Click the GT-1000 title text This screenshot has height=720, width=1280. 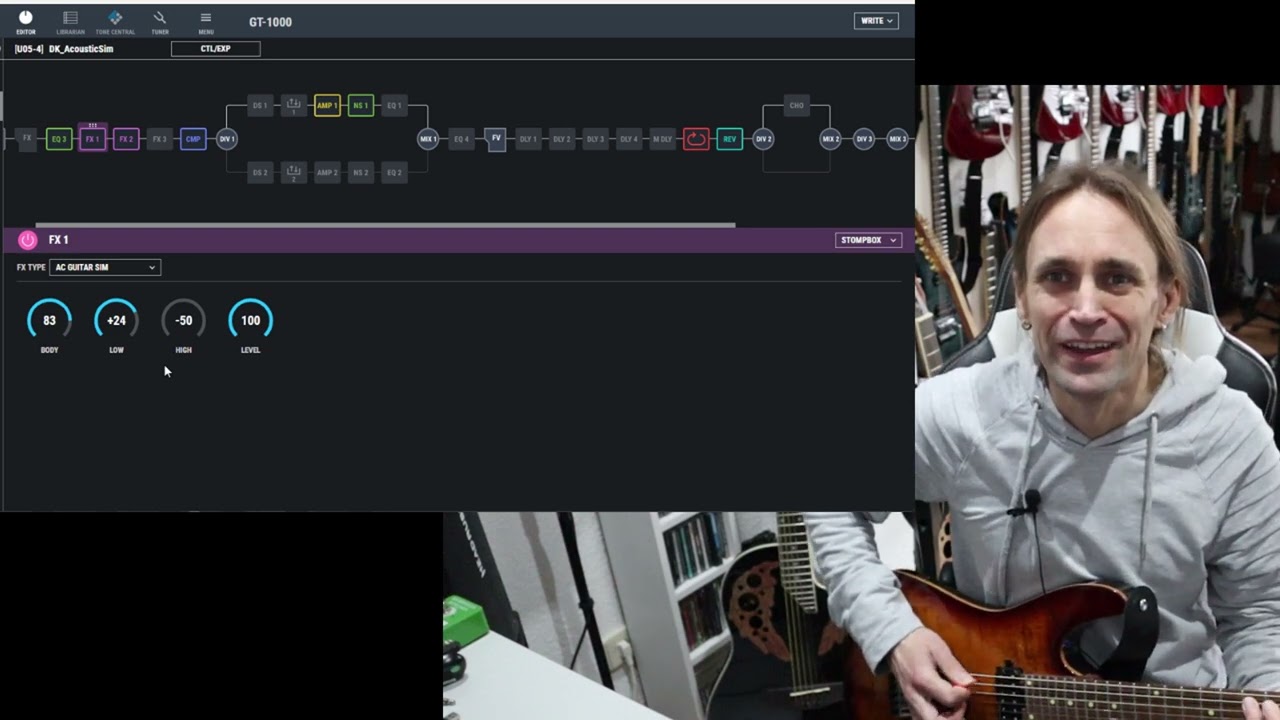coord(270,22)
